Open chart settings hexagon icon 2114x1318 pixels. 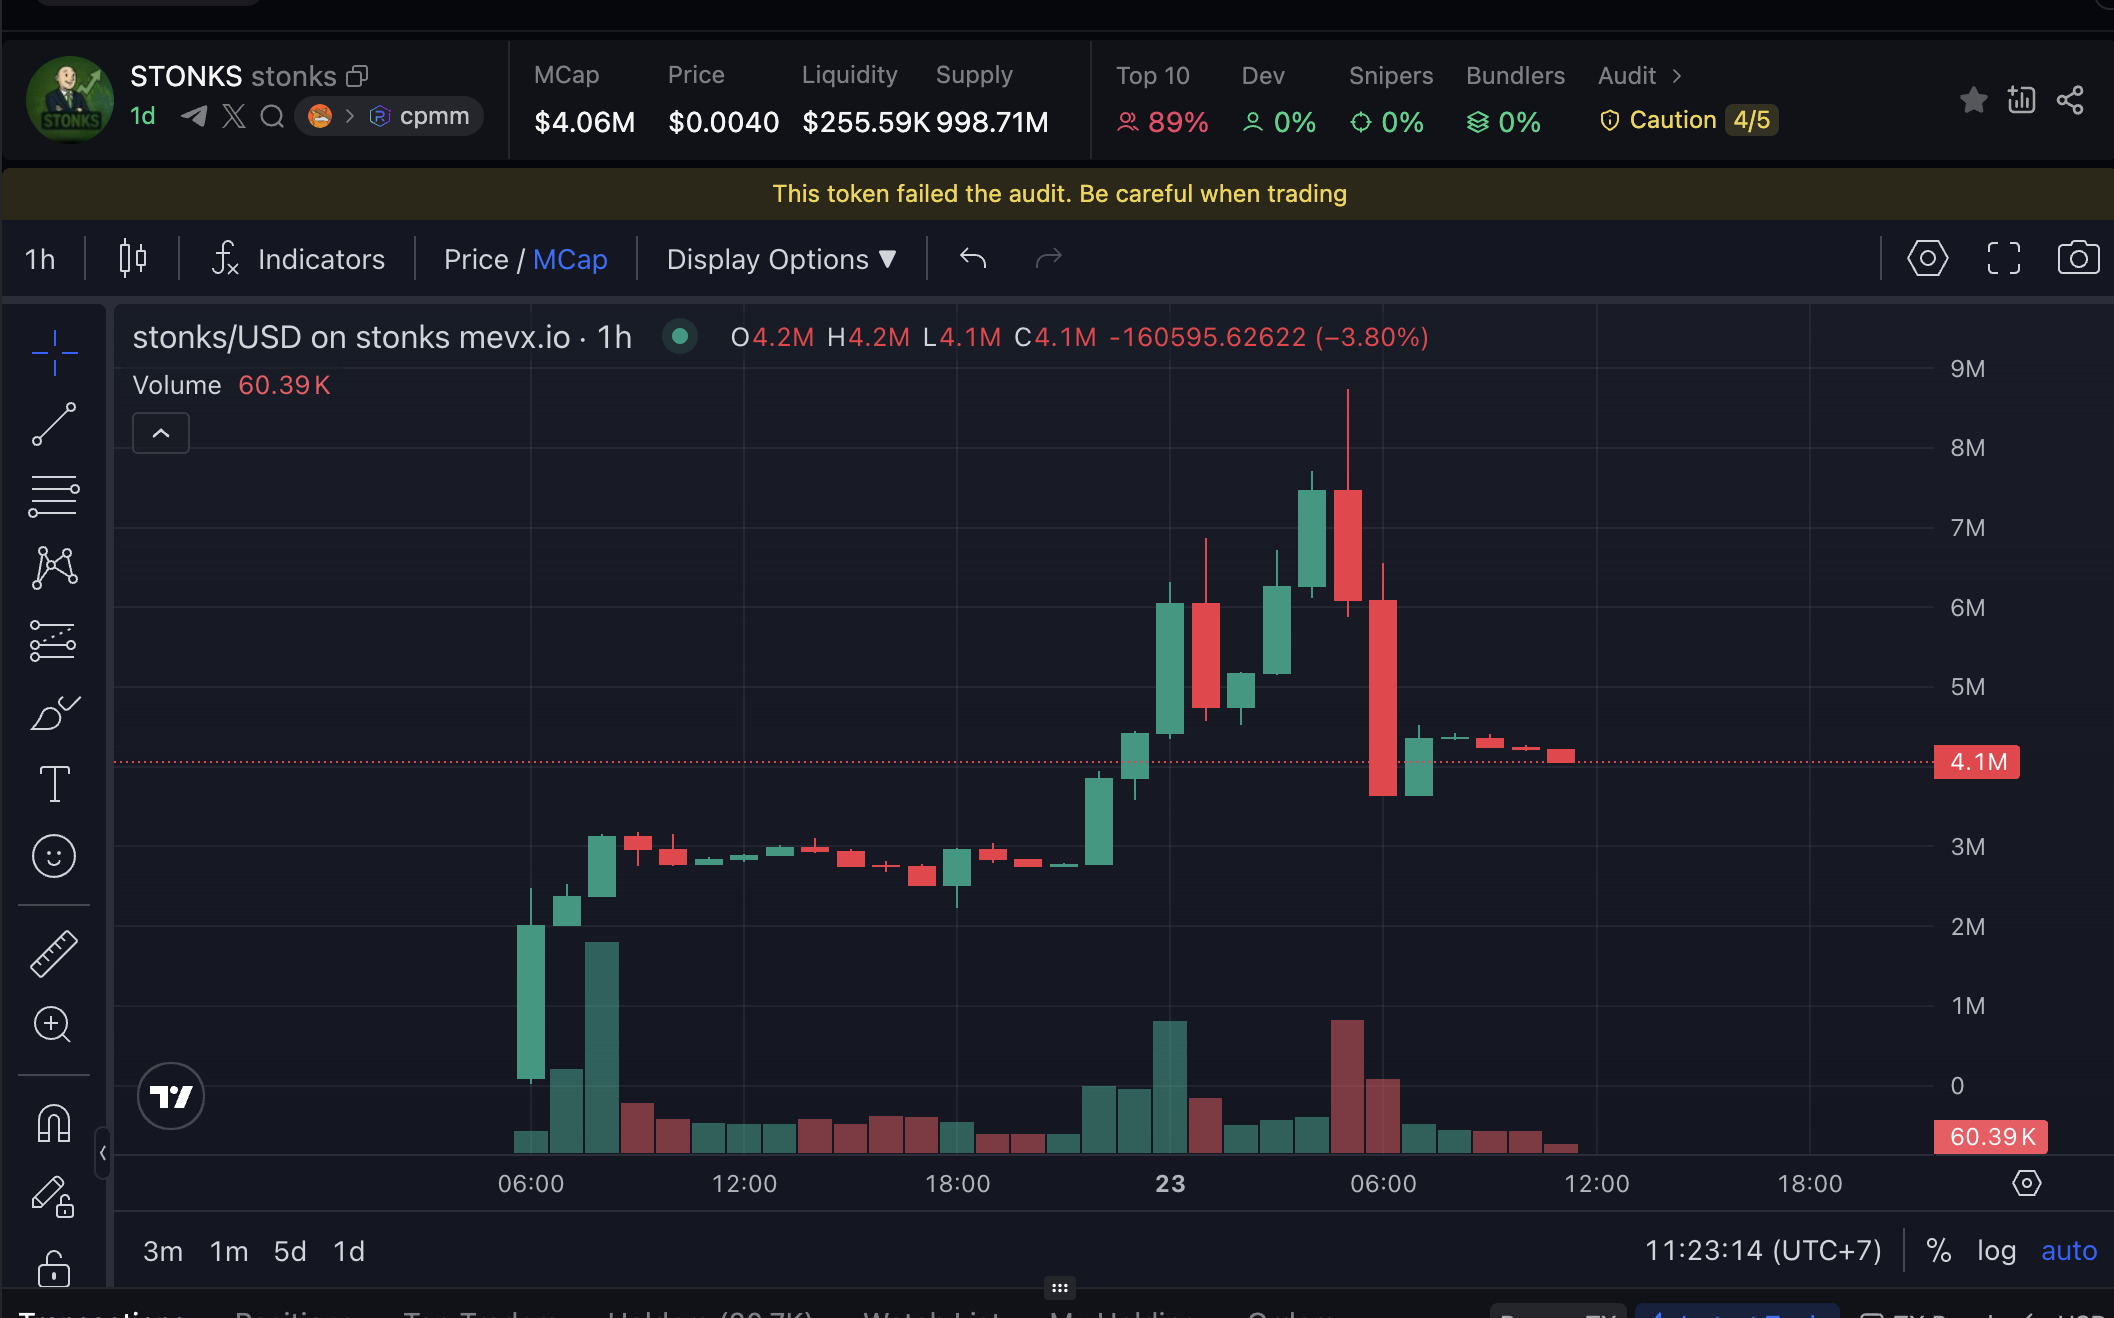1927,258
